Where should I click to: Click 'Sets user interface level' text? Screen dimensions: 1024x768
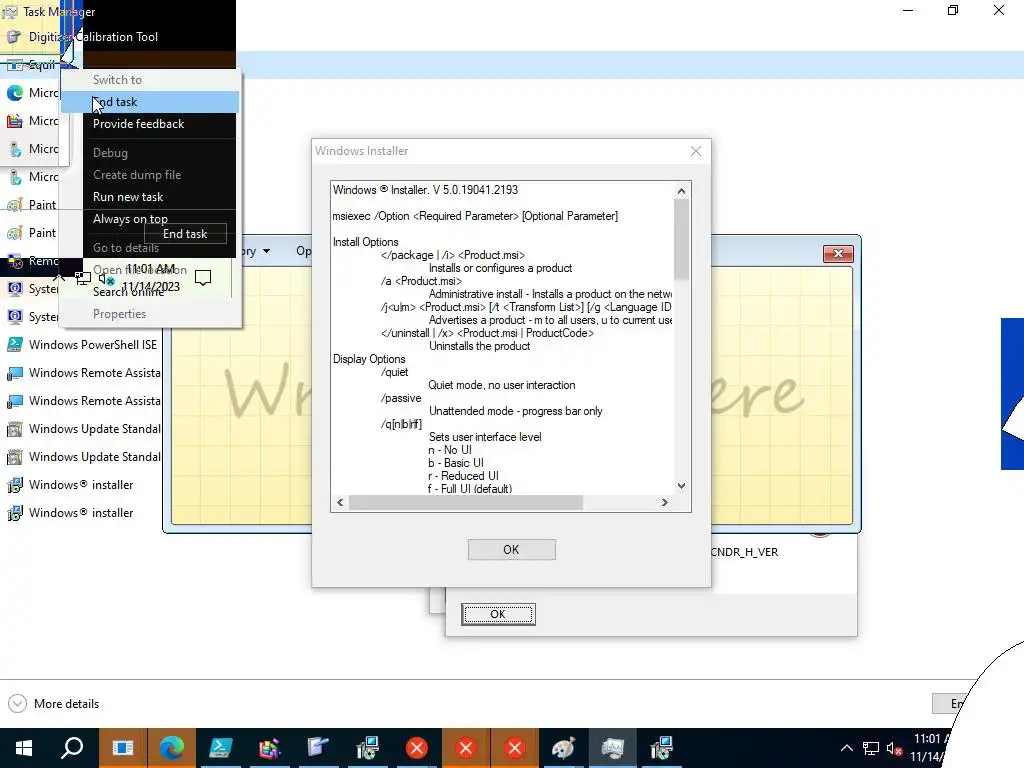coord(485,437)
